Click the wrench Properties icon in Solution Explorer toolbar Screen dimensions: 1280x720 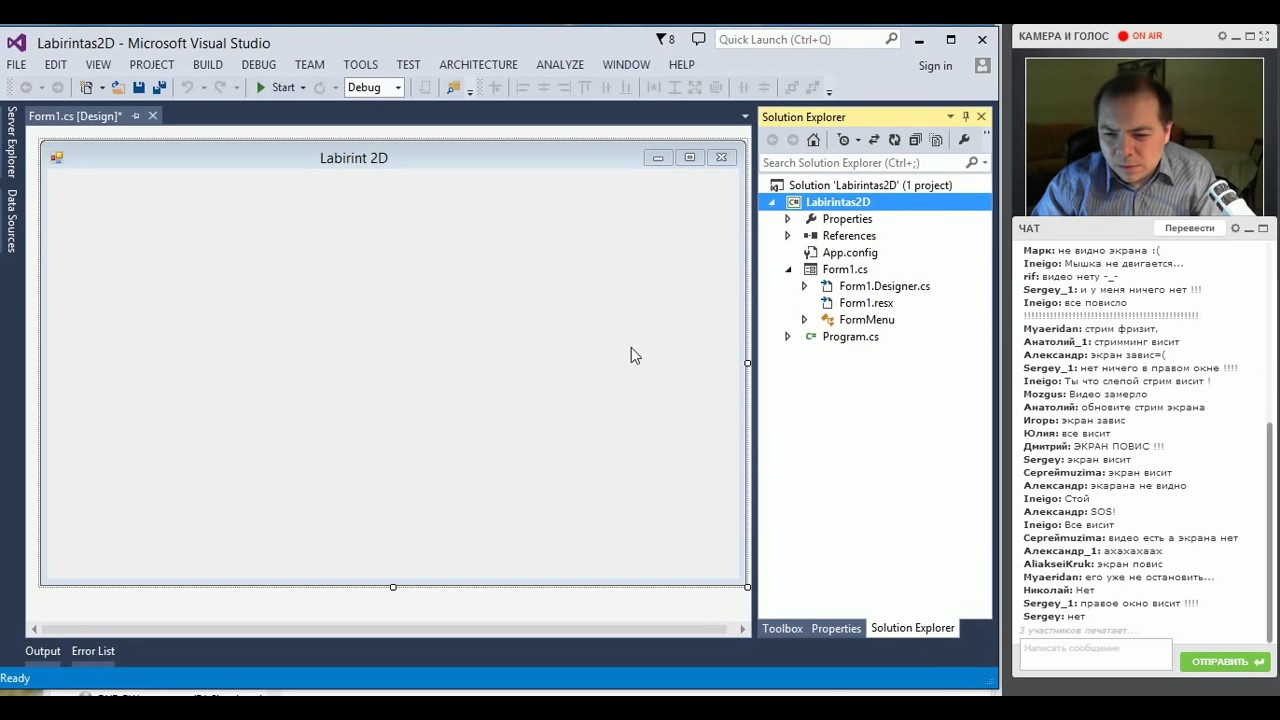click(x=964, y=140)
